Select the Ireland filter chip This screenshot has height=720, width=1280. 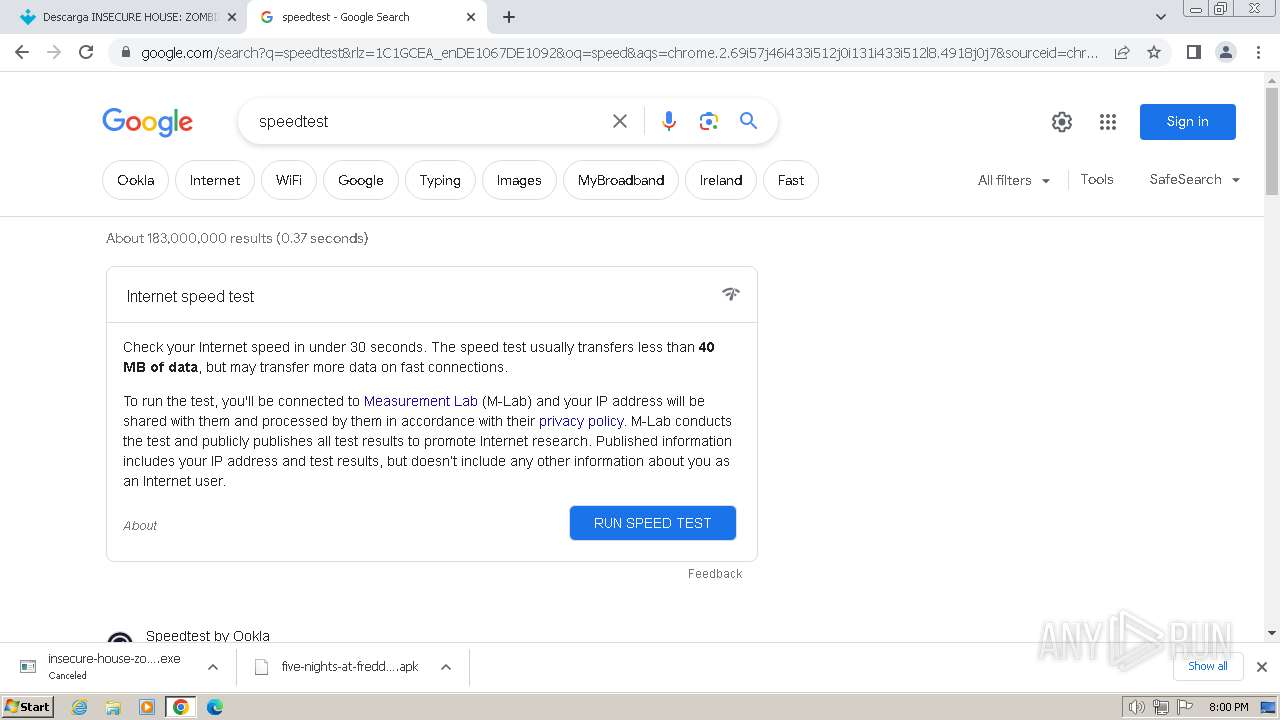(721, 180)
